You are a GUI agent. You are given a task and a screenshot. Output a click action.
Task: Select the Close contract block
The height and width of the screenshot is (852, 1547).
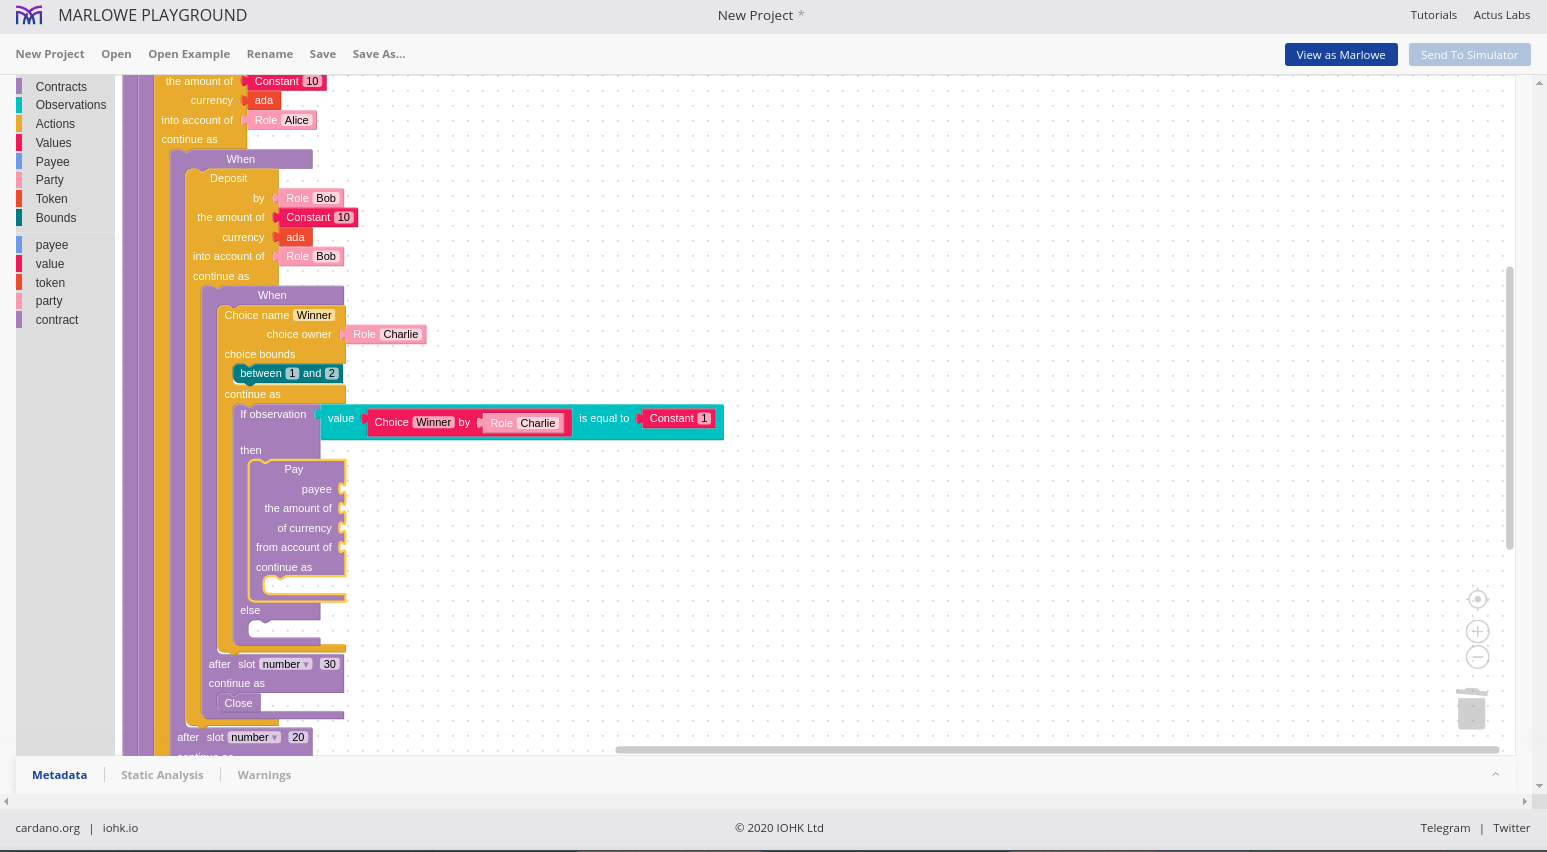[238, 703]
